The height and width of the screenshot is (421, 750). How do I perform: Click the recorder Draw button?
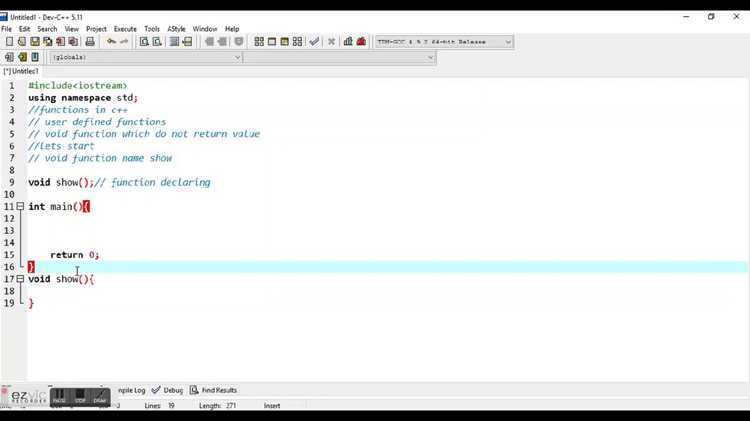[100, 396]
